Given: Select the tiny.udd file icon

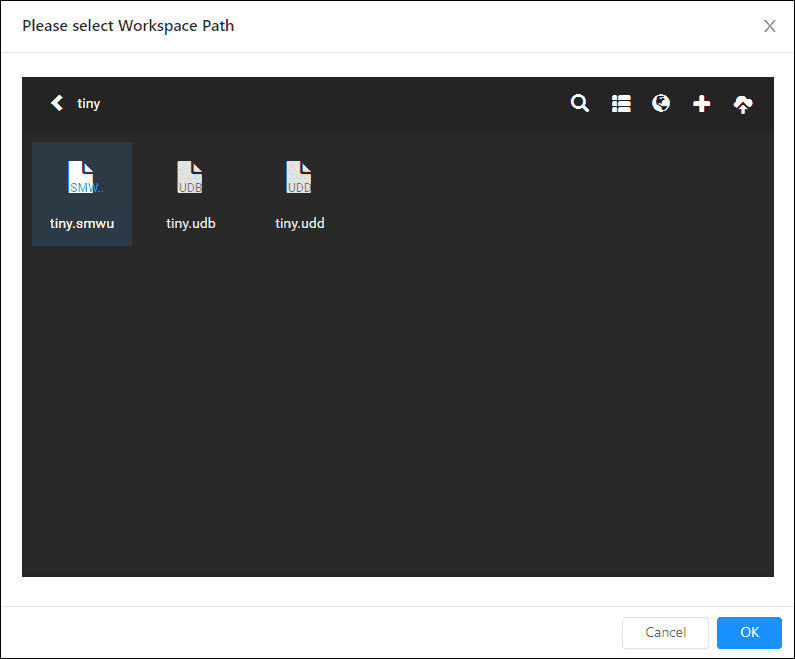Looking at the screenshot, I should click(x=299, y=178).
